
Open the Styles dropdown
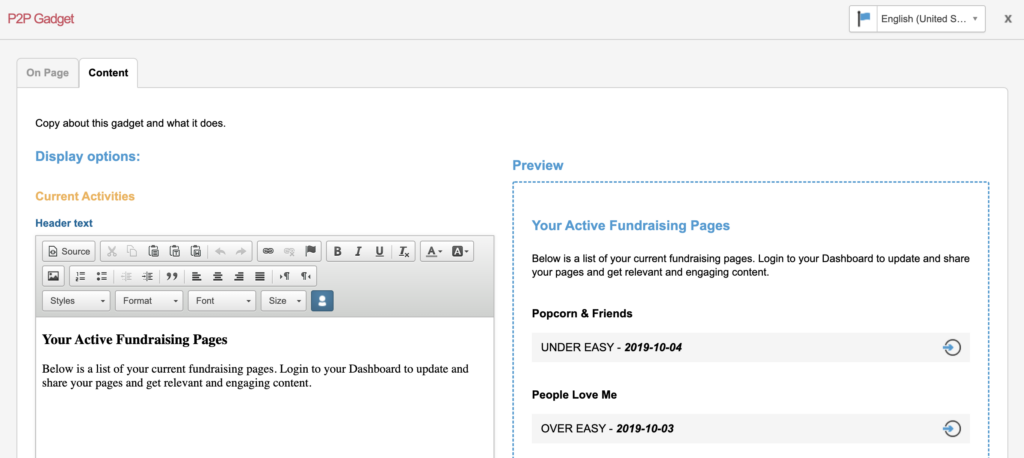(77, 300)
